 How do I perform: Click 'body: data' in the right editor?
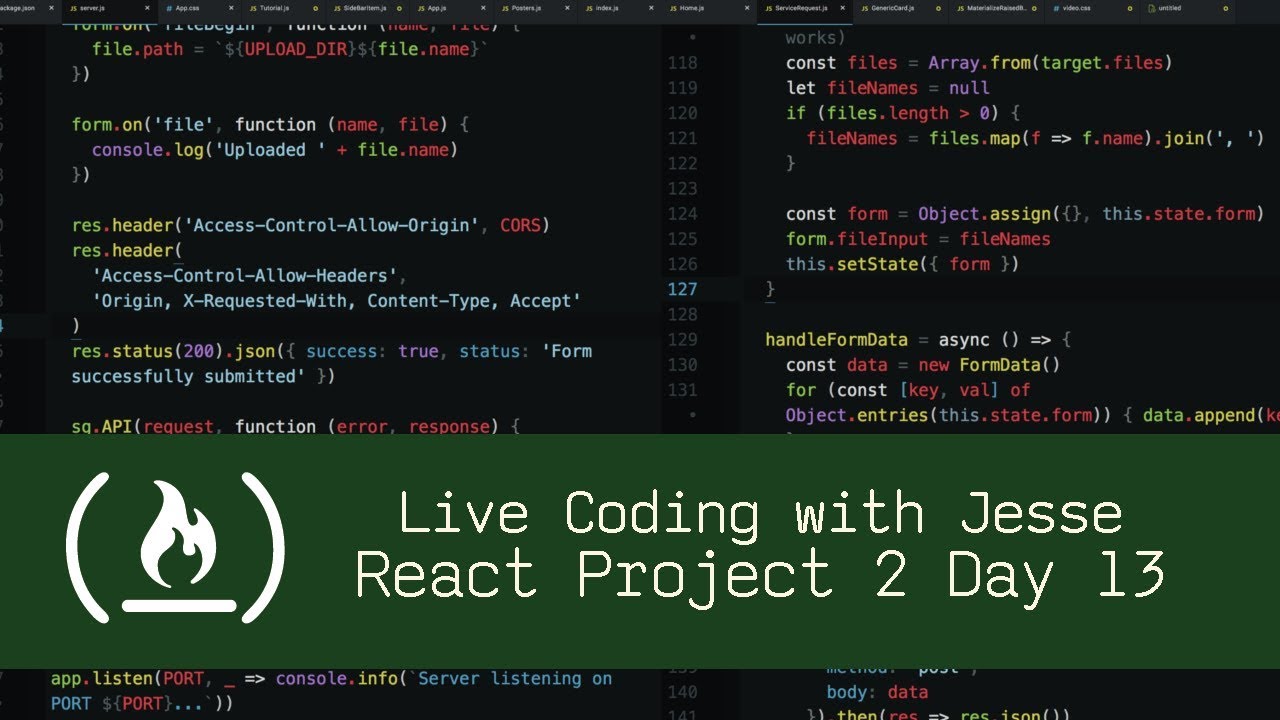coord(877,692)
